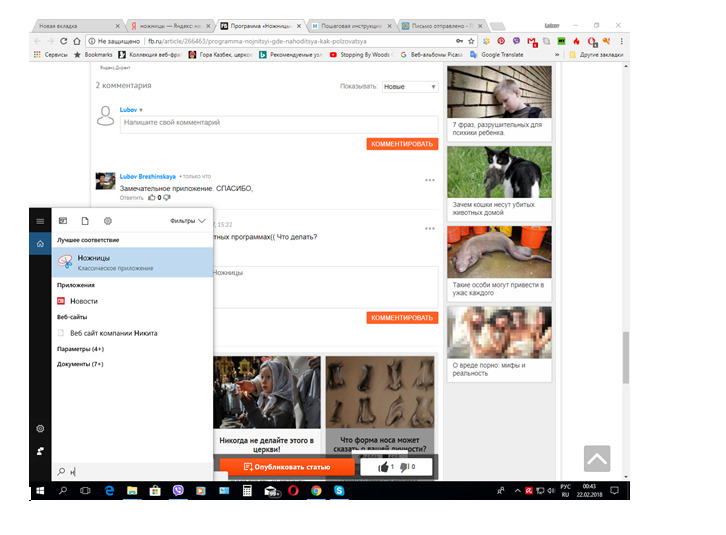The height and width of the screenshot is (535, 726).
Task: Switch to Новая вкладка tab
Action: point(76,26)
